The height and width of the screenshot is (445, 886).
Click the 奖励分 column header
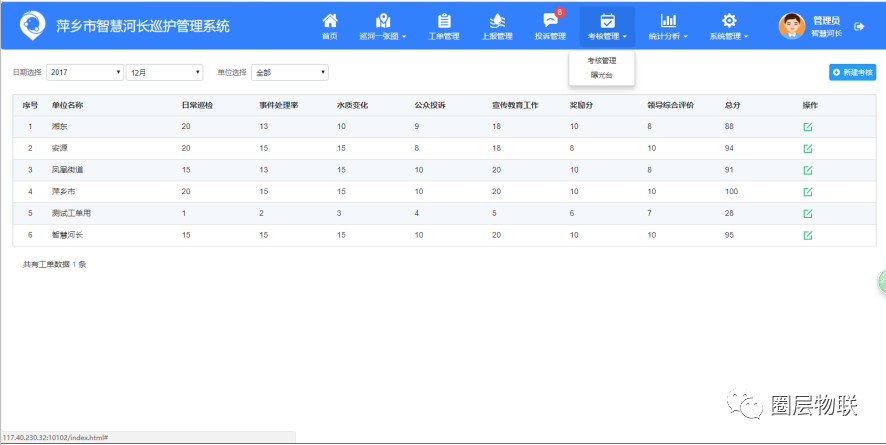tap(581, 105)
